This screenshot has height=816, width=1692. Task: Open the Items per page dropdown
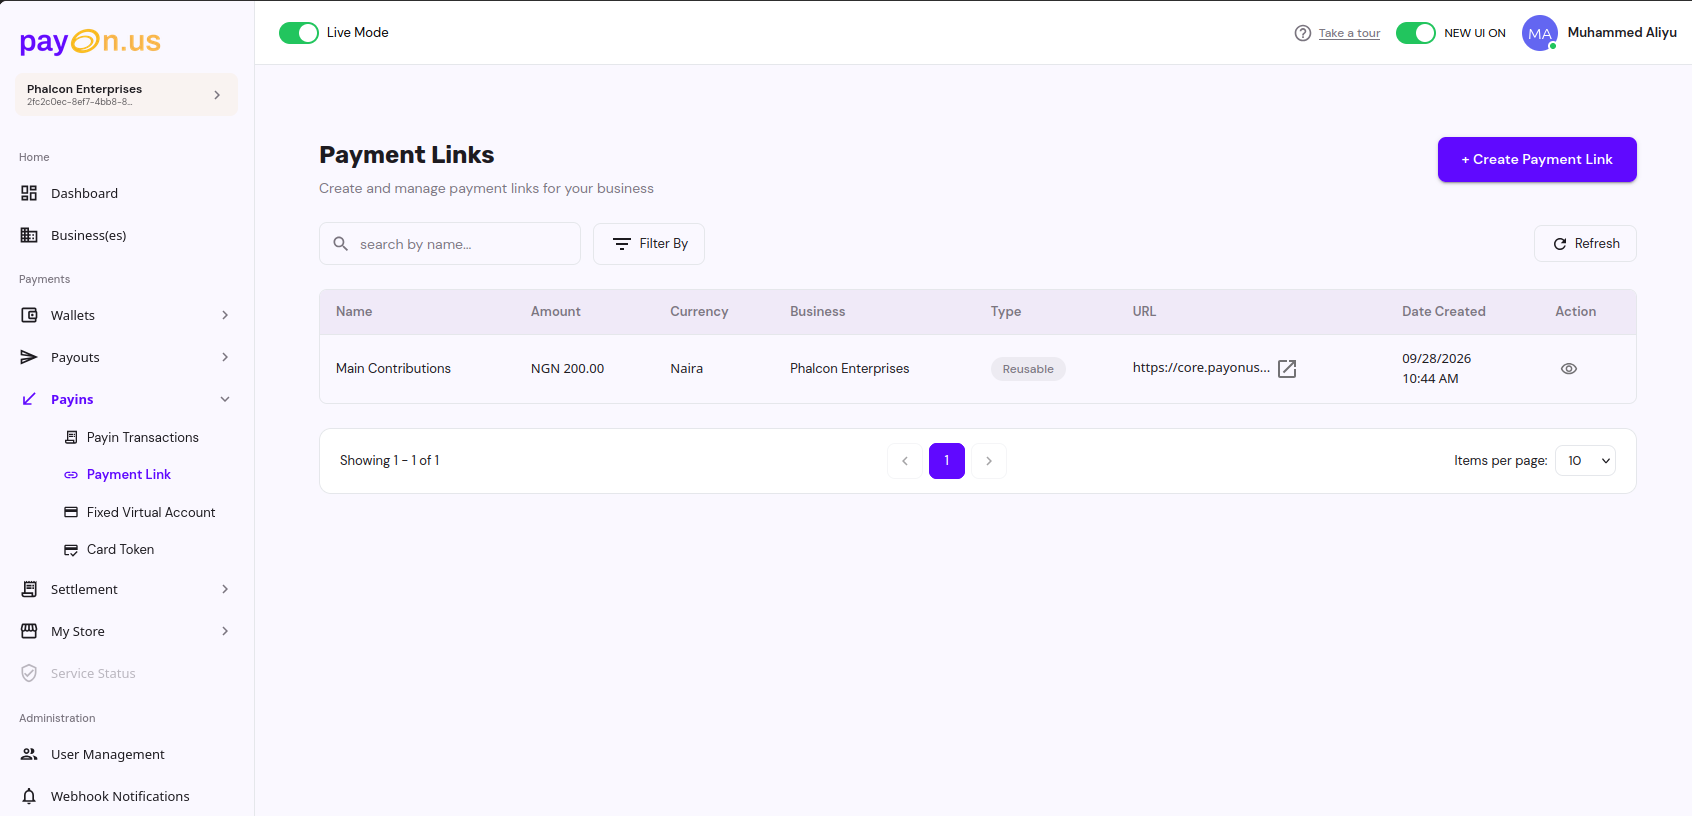(x=1586, y=460)
